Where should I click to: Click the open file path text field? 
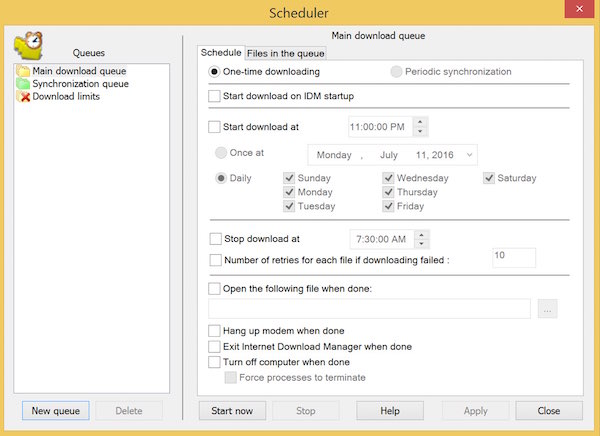tap(369, 309)
